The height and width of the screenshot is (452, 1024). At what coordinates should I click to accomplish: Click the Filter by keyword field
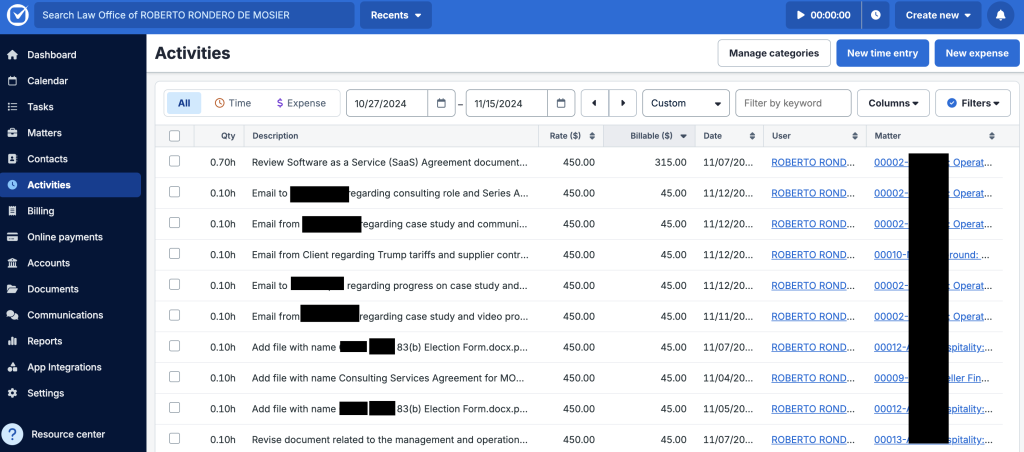click(793, 103)
